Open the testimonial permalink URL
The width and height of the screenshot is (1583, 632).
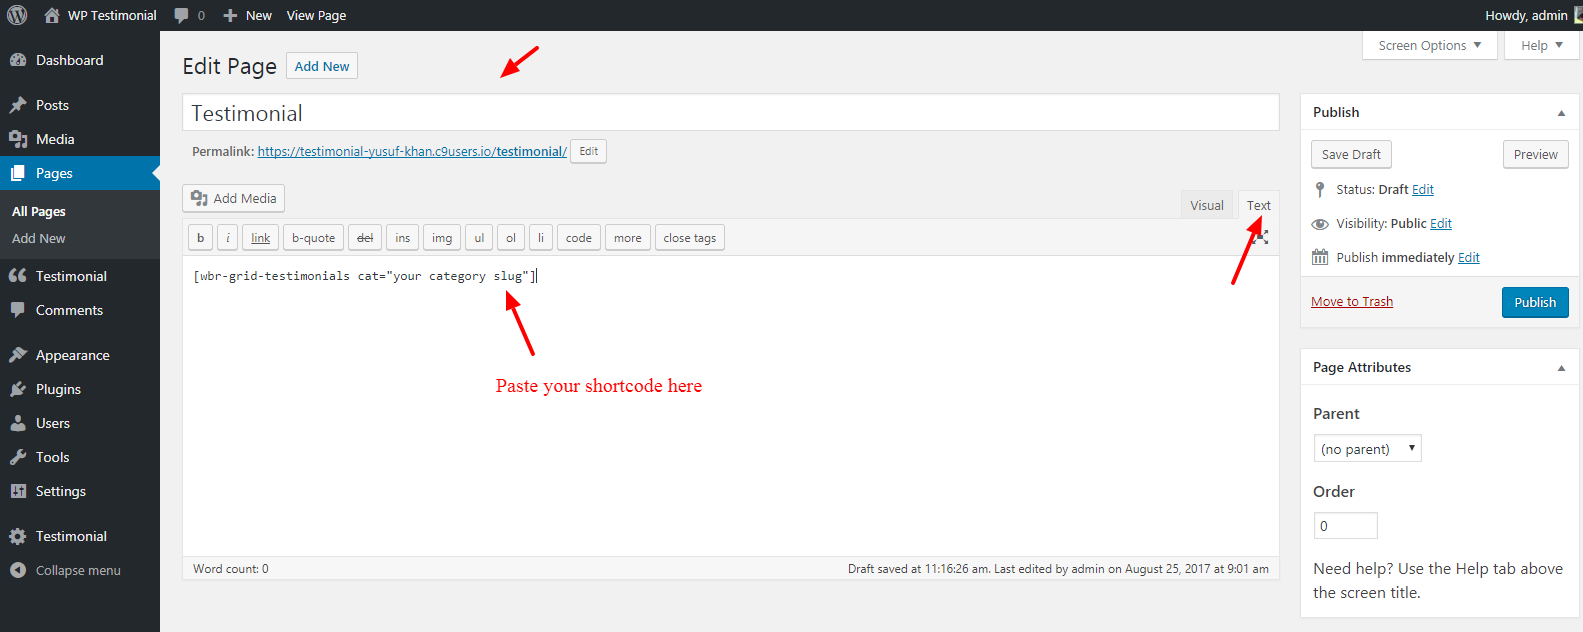(x=412, y=152)
